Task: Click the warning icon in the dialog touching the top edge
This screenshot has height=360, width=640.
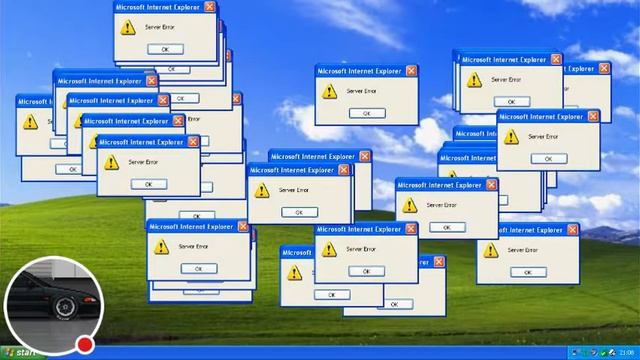Action: [128, 28]
